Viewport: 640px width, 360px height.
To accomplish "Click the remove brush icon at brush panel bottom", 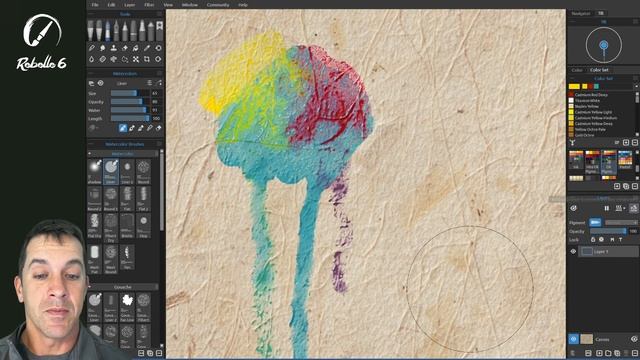I will tap(159, 353).
